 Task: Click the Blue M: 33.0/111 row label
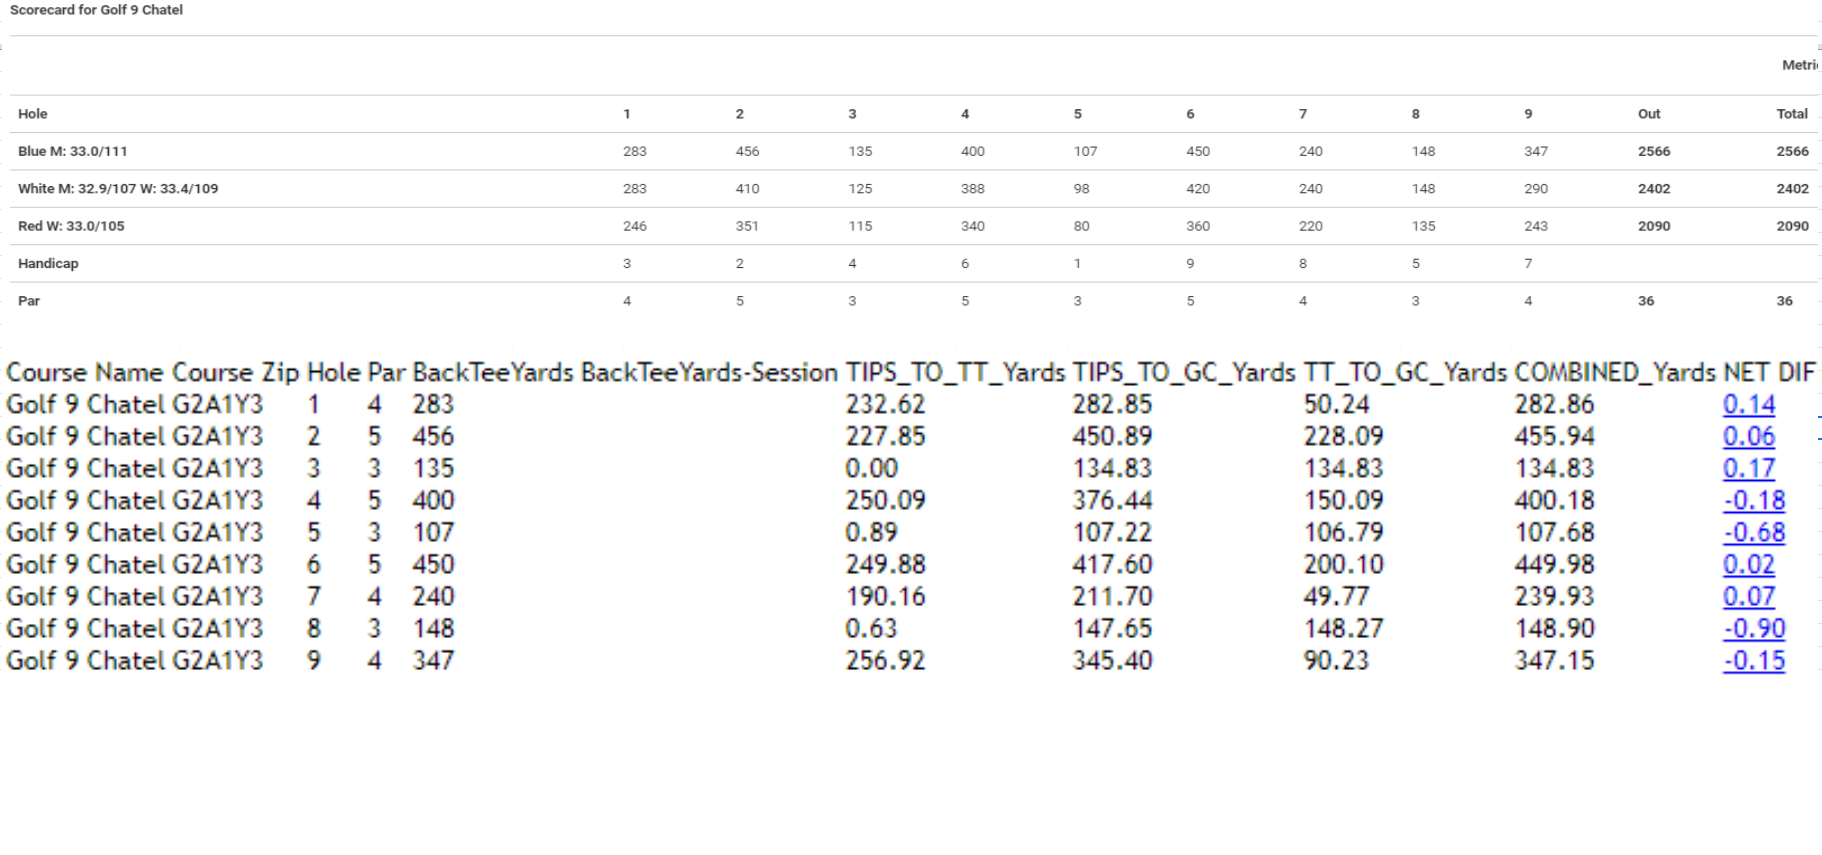[72, 151]
